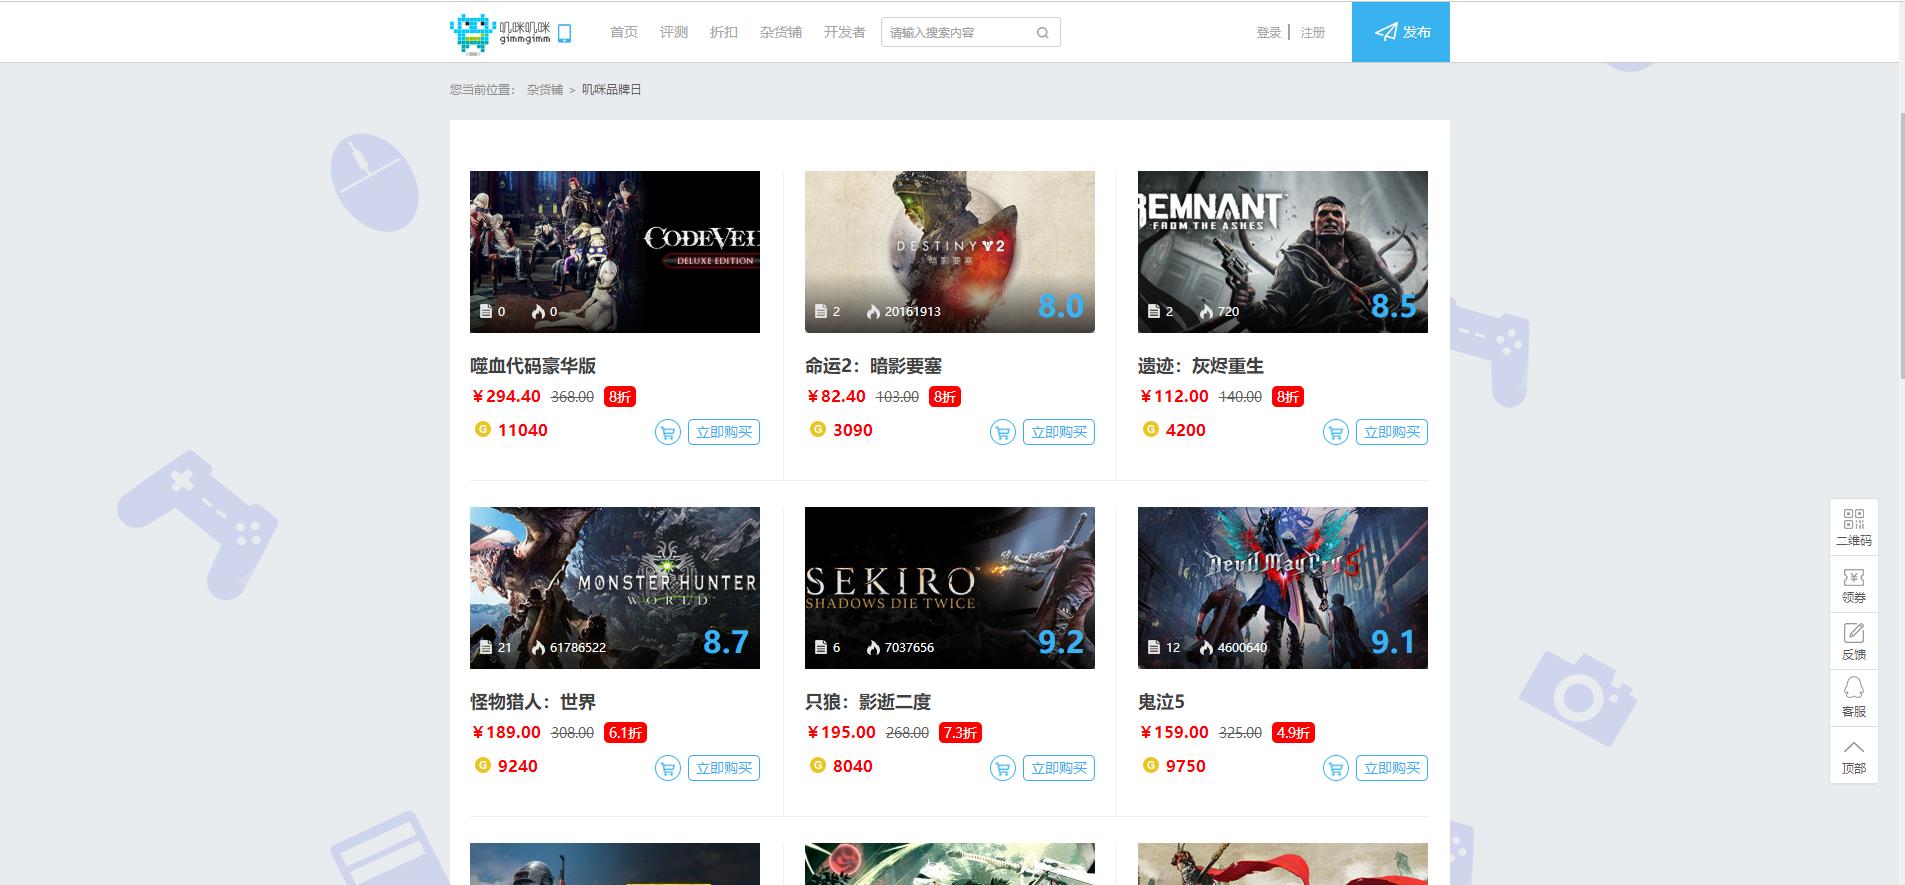The image size is (1905, 885).
Task: Open the Destiny 2 cover thumbnail
Action: click(x=950, y=252)
